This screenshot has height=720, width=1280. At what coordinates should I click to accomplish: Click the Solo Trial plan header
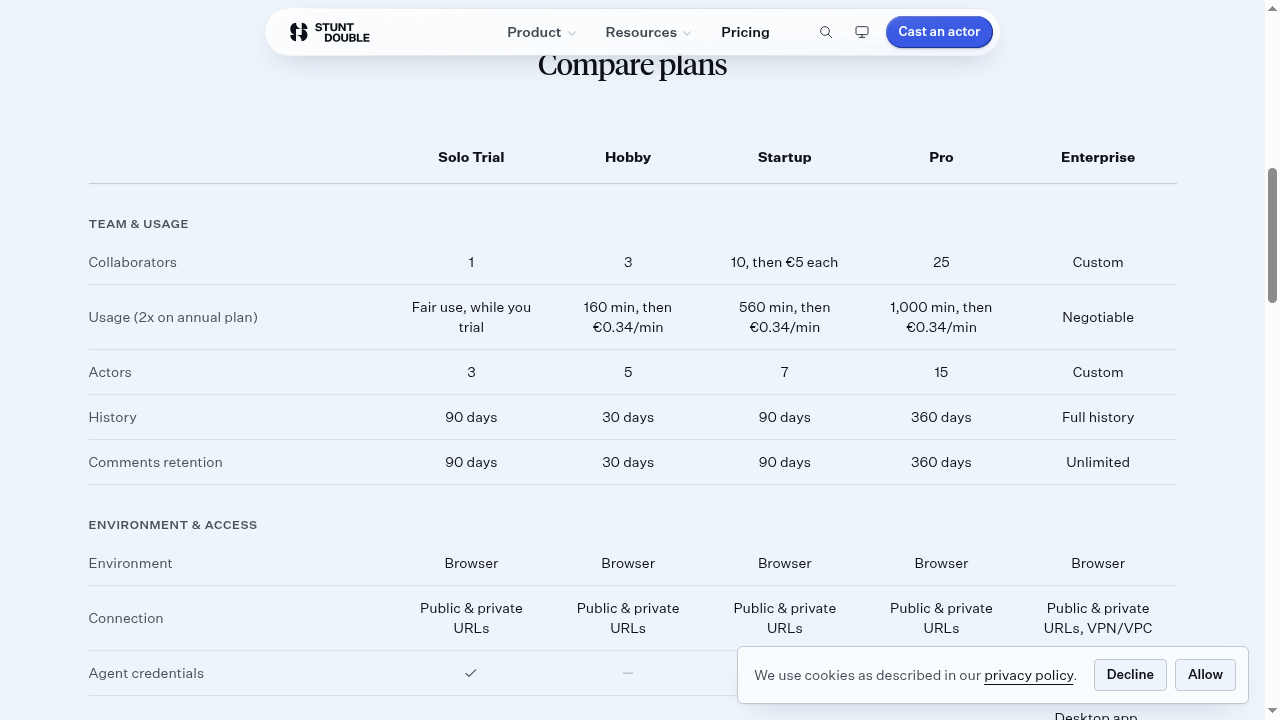[x=471, y=157]
